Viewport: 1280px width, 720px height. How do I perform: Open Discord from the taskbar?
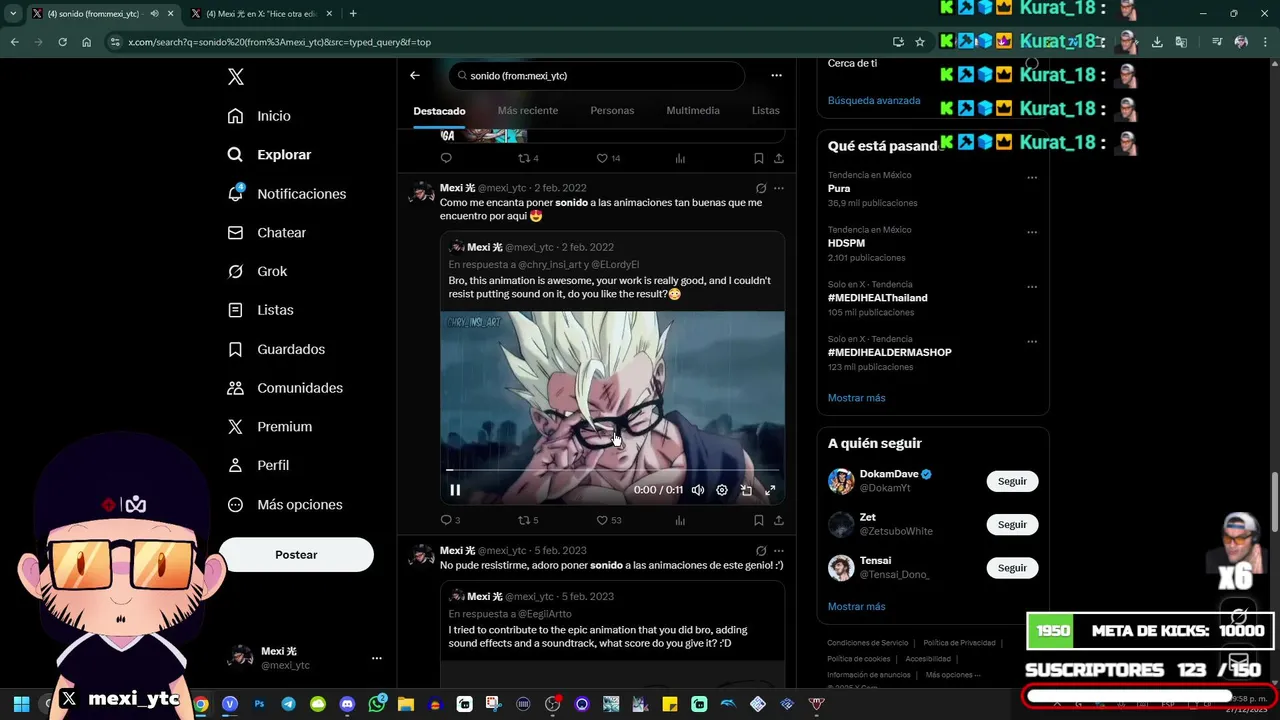(x=347, y=704)
